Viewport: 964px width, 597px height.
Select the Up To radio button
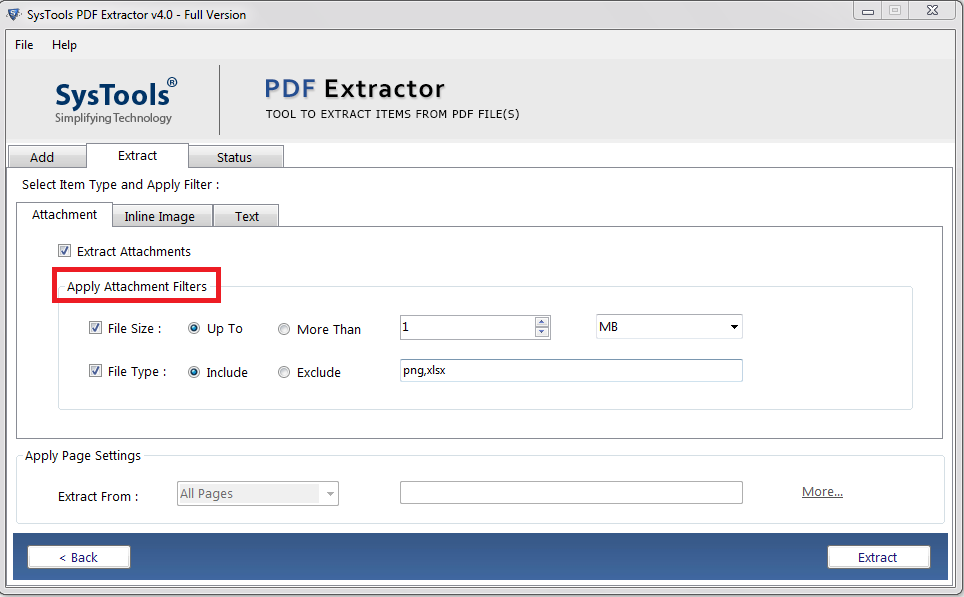[x=194, y=328]
